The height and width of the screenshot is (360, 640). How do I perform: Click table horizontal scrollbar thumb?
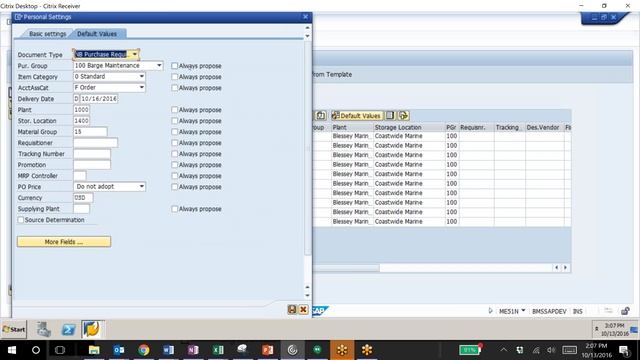[346, 268]
